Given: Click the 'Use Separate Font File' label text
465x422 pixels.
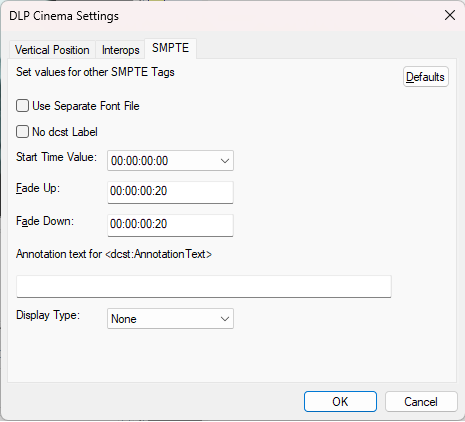Looking at the screenshot, I should [x=86, y=106].
